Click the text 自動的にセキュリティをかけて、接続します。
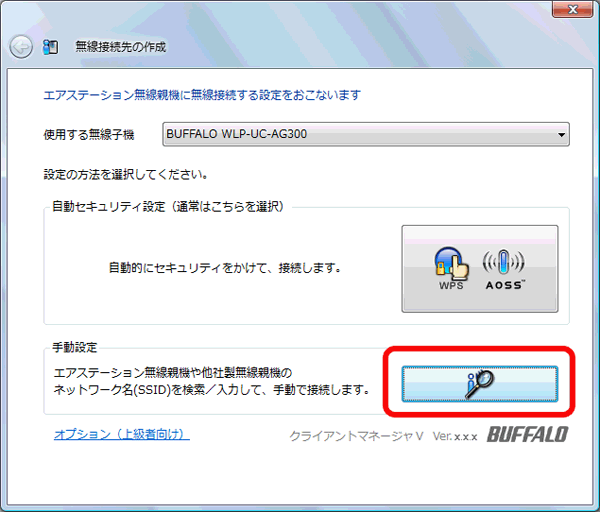The image size is (600, 512). pos(225,268)
